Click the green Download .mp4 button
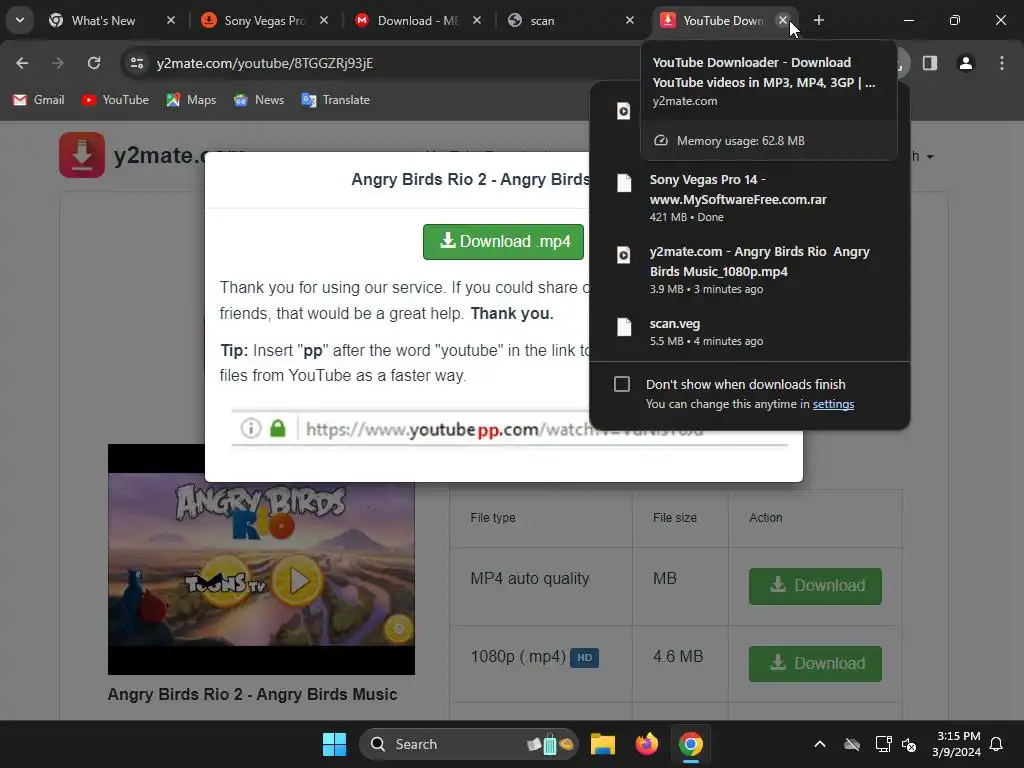This screenshot has height=768, width=1024. [503, 242]
